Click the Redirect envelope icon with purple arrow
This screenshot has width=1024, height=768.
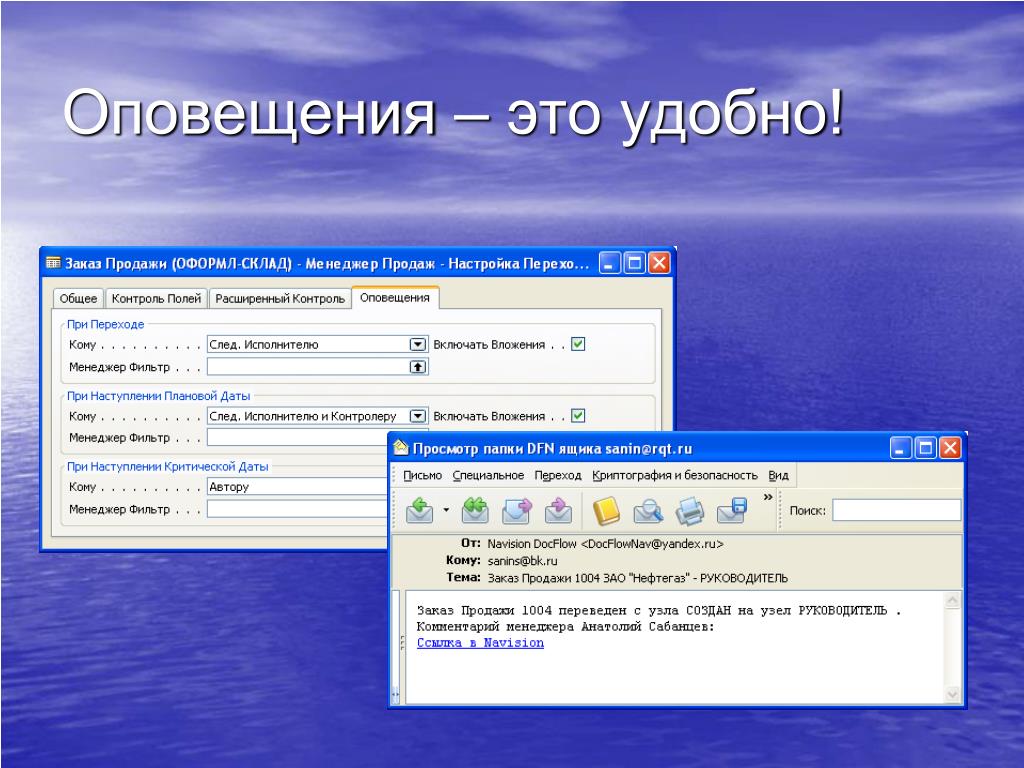point(558,510)
